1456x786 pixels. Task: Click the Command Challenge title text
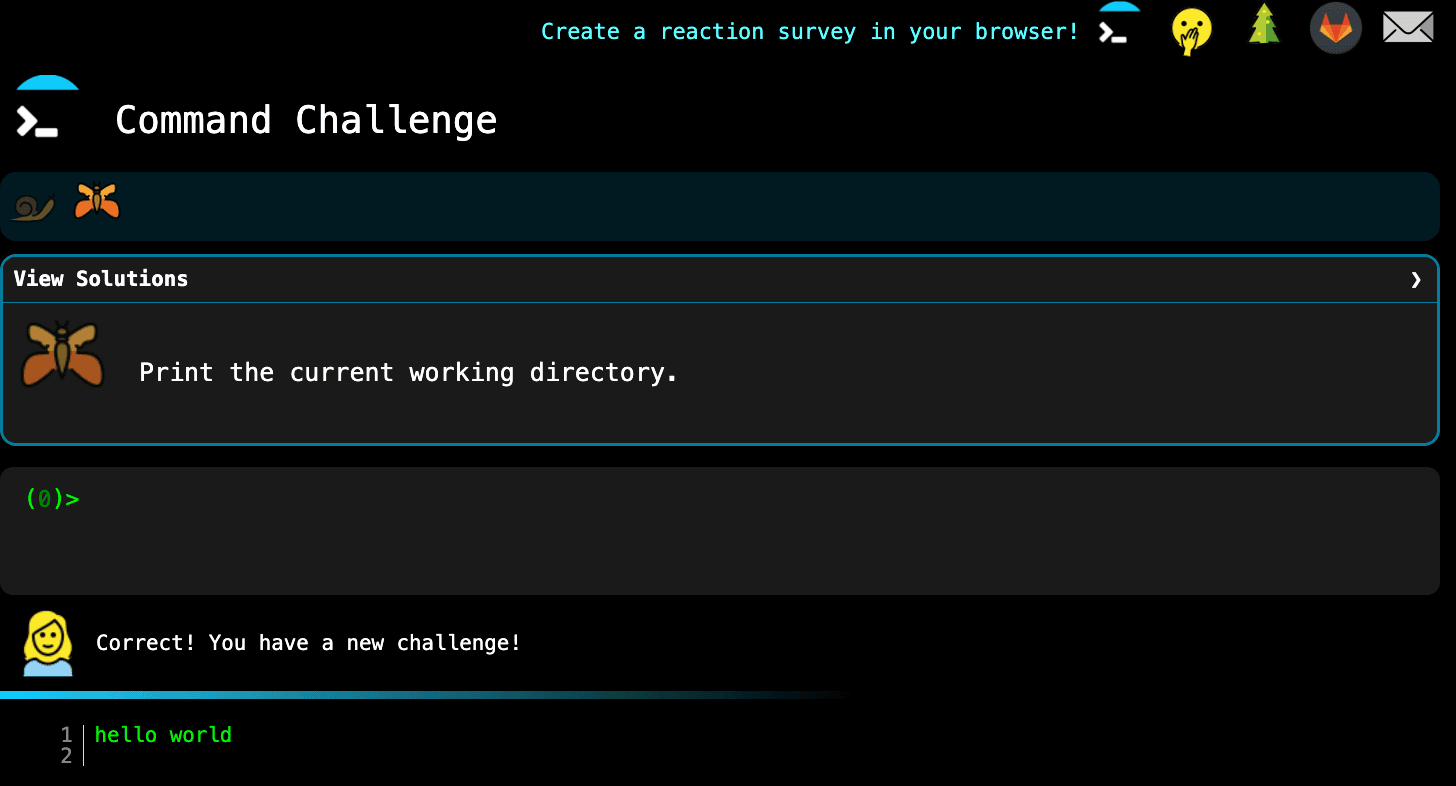point(305,121)
